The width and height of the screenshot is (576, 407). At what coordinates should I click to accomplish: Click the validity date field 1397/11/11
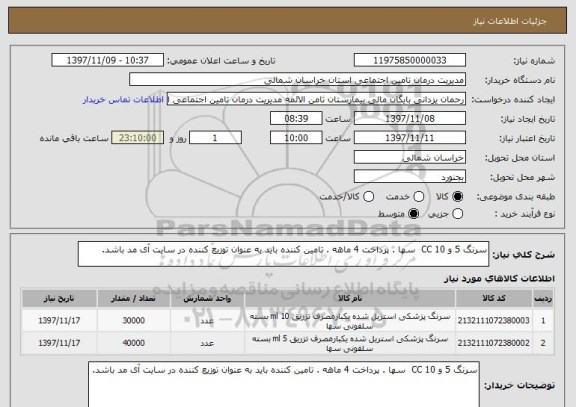[x=410, y=138]
